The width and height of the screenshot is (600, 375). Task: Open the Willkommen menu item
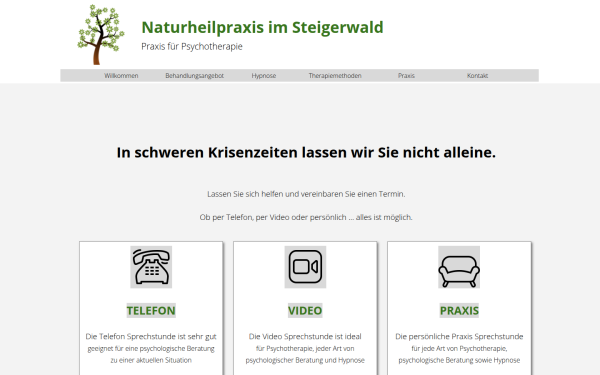[x=121, y=76]
